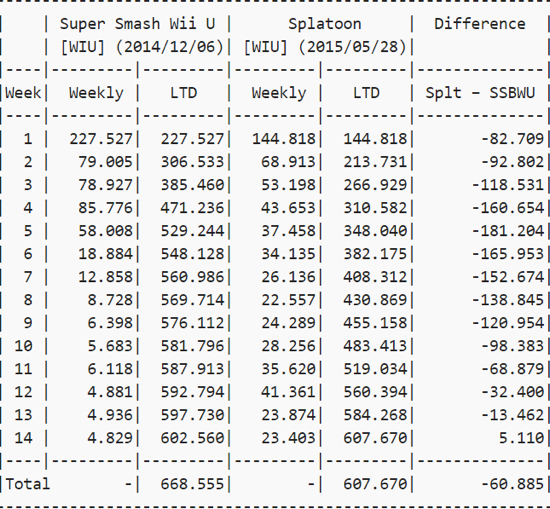Select Smash week 1 weekly value 227.527
The height and width of the screenshot is (509, 550).
click(x=101, y=139)
